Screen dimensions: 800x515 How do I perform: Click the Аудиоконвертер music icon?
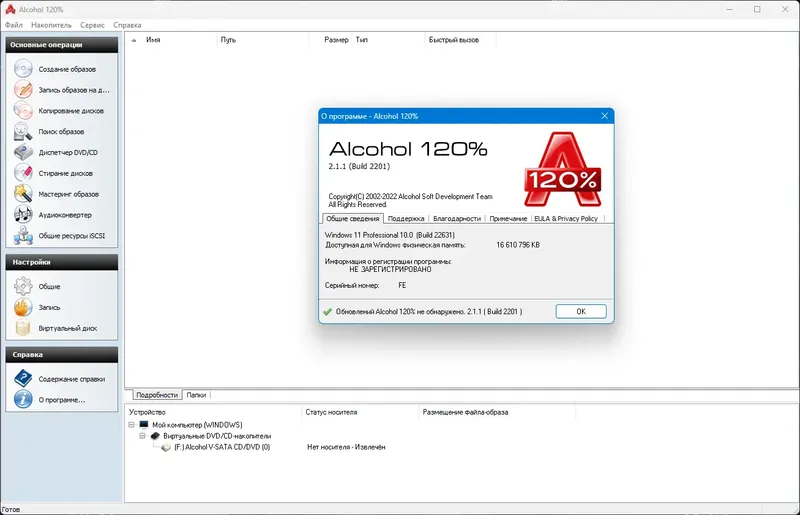23,215
